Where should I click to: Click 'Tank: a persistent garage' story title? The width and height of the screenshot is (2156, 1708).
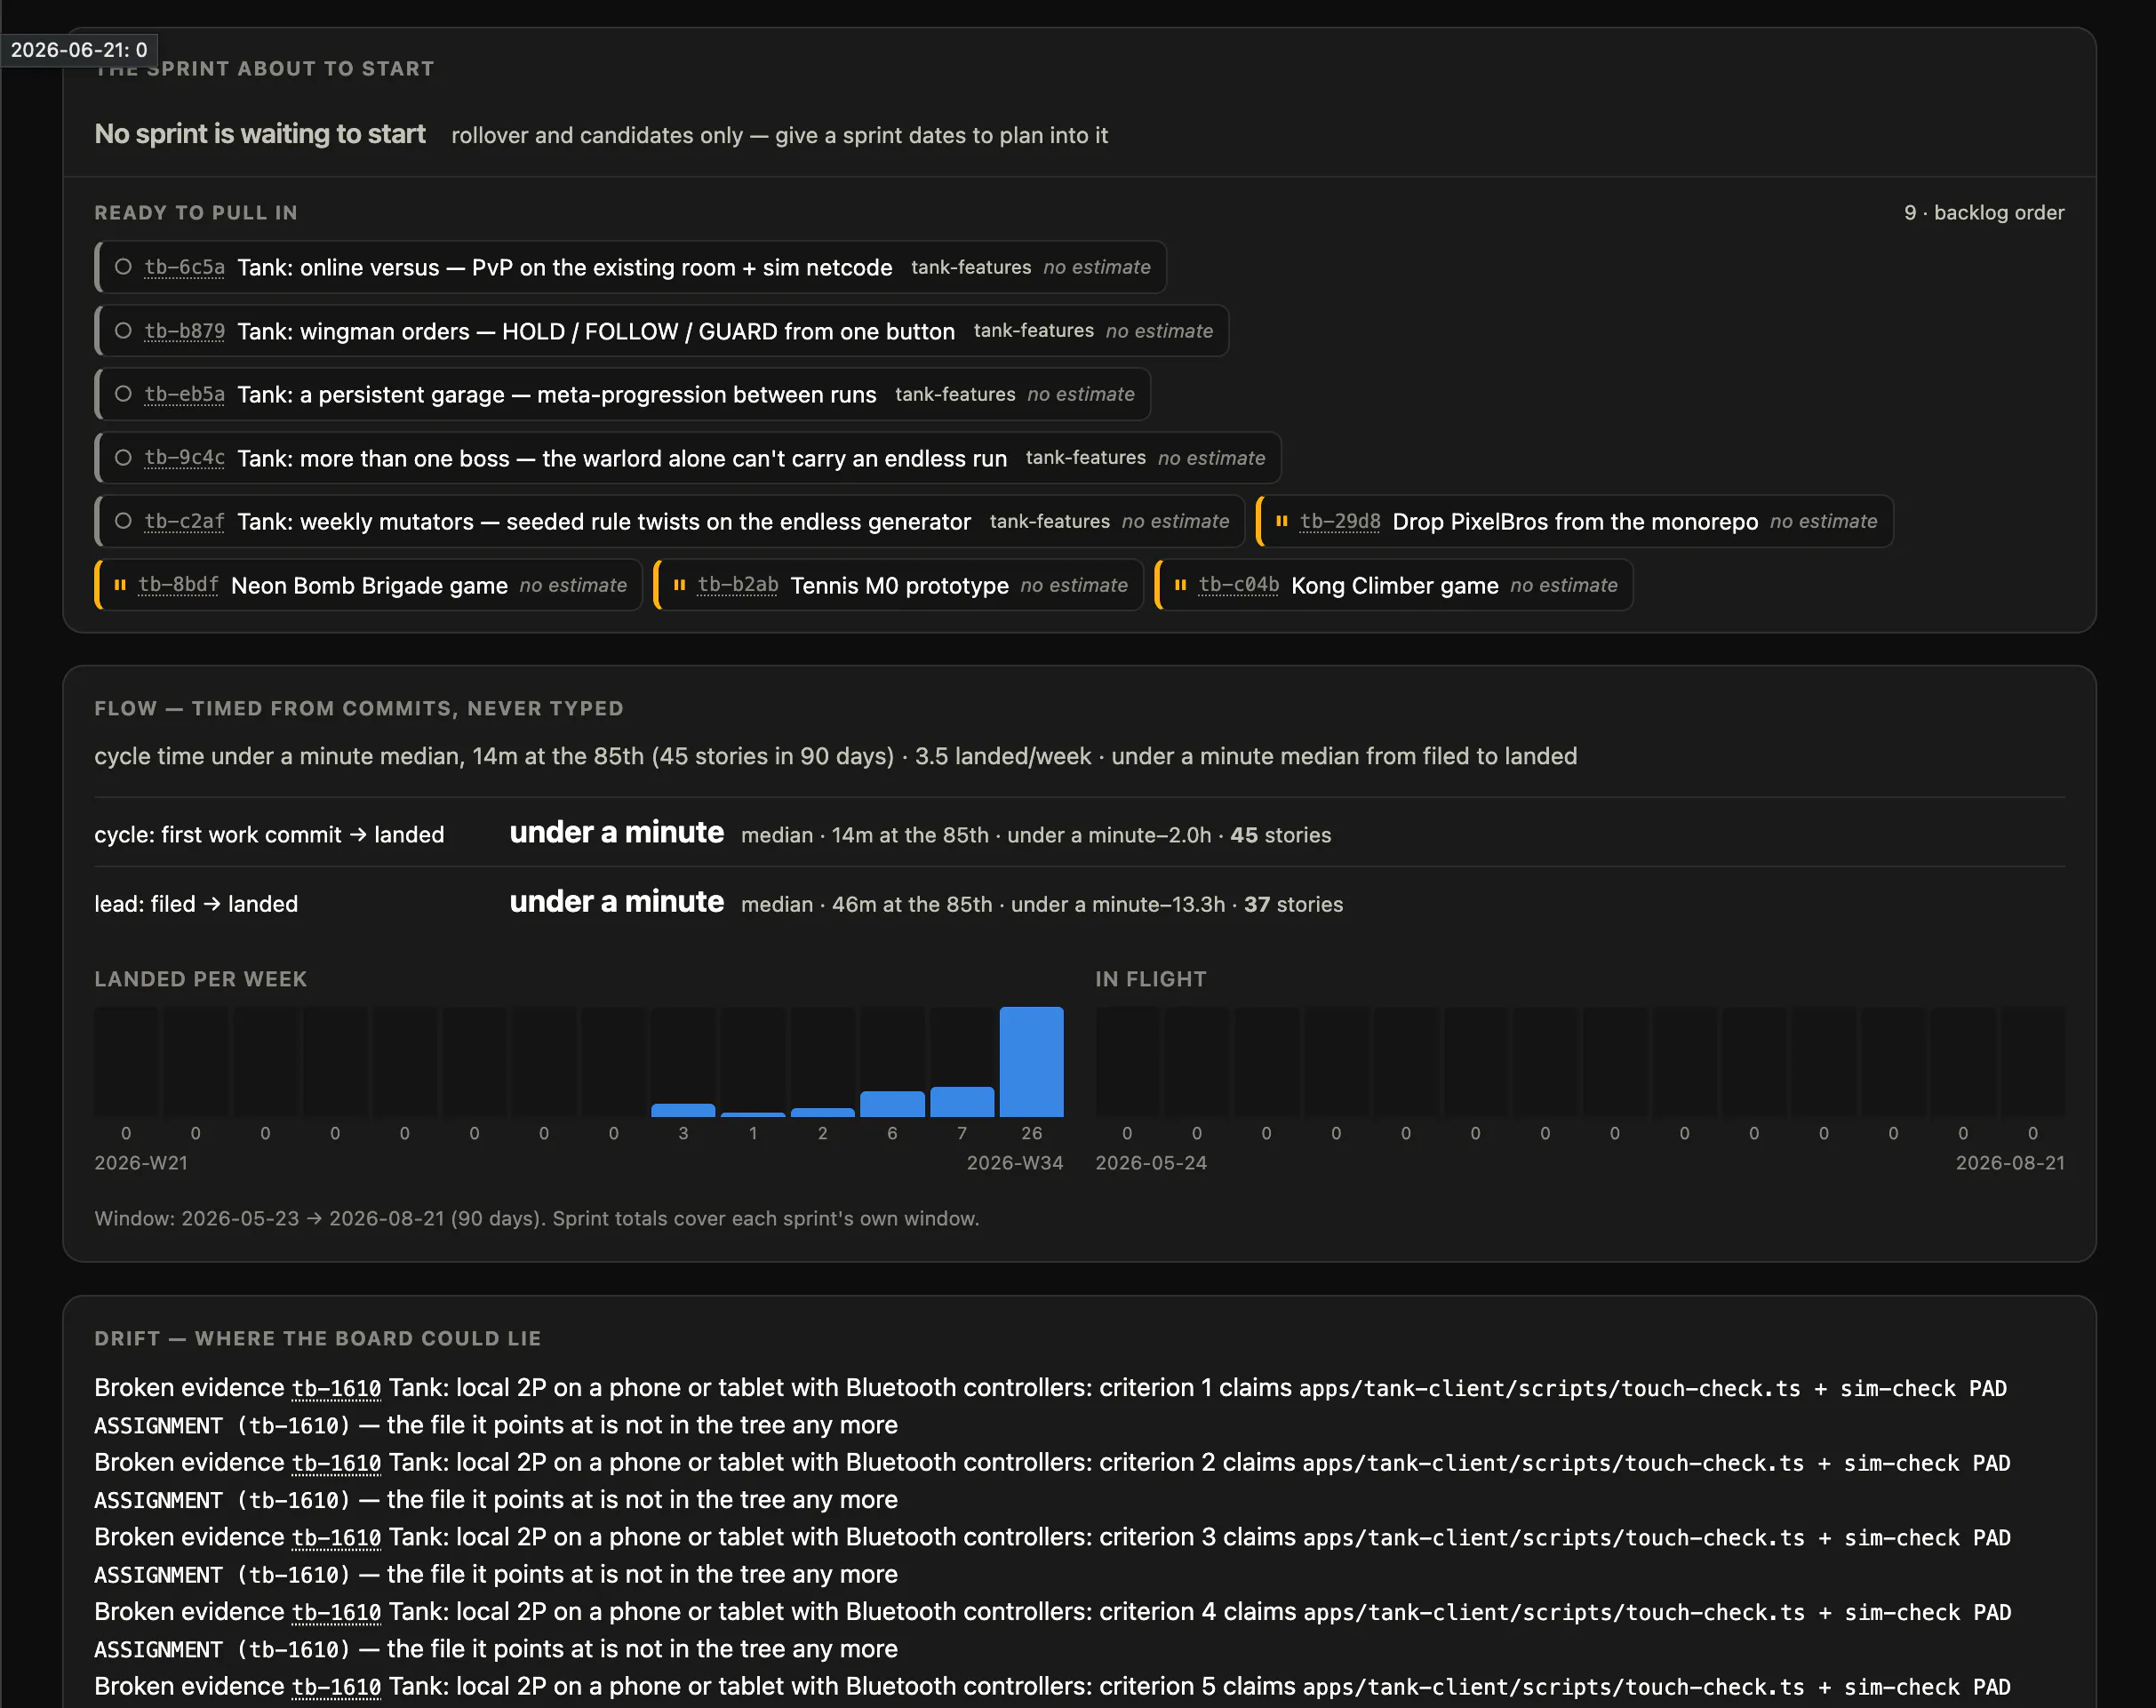point(557,394)
